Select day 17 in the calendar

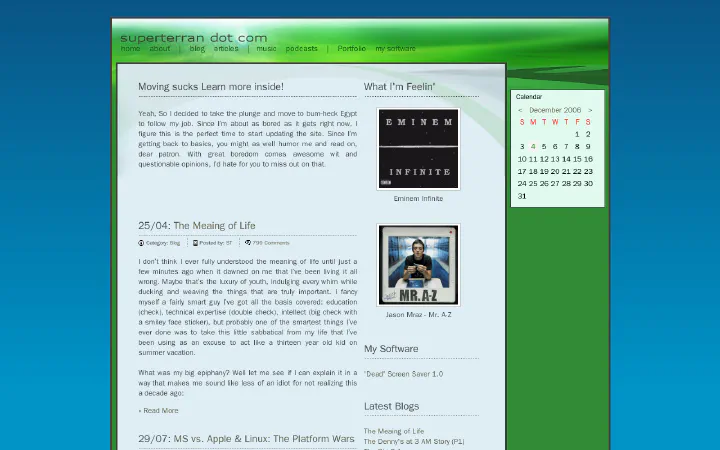522,171
